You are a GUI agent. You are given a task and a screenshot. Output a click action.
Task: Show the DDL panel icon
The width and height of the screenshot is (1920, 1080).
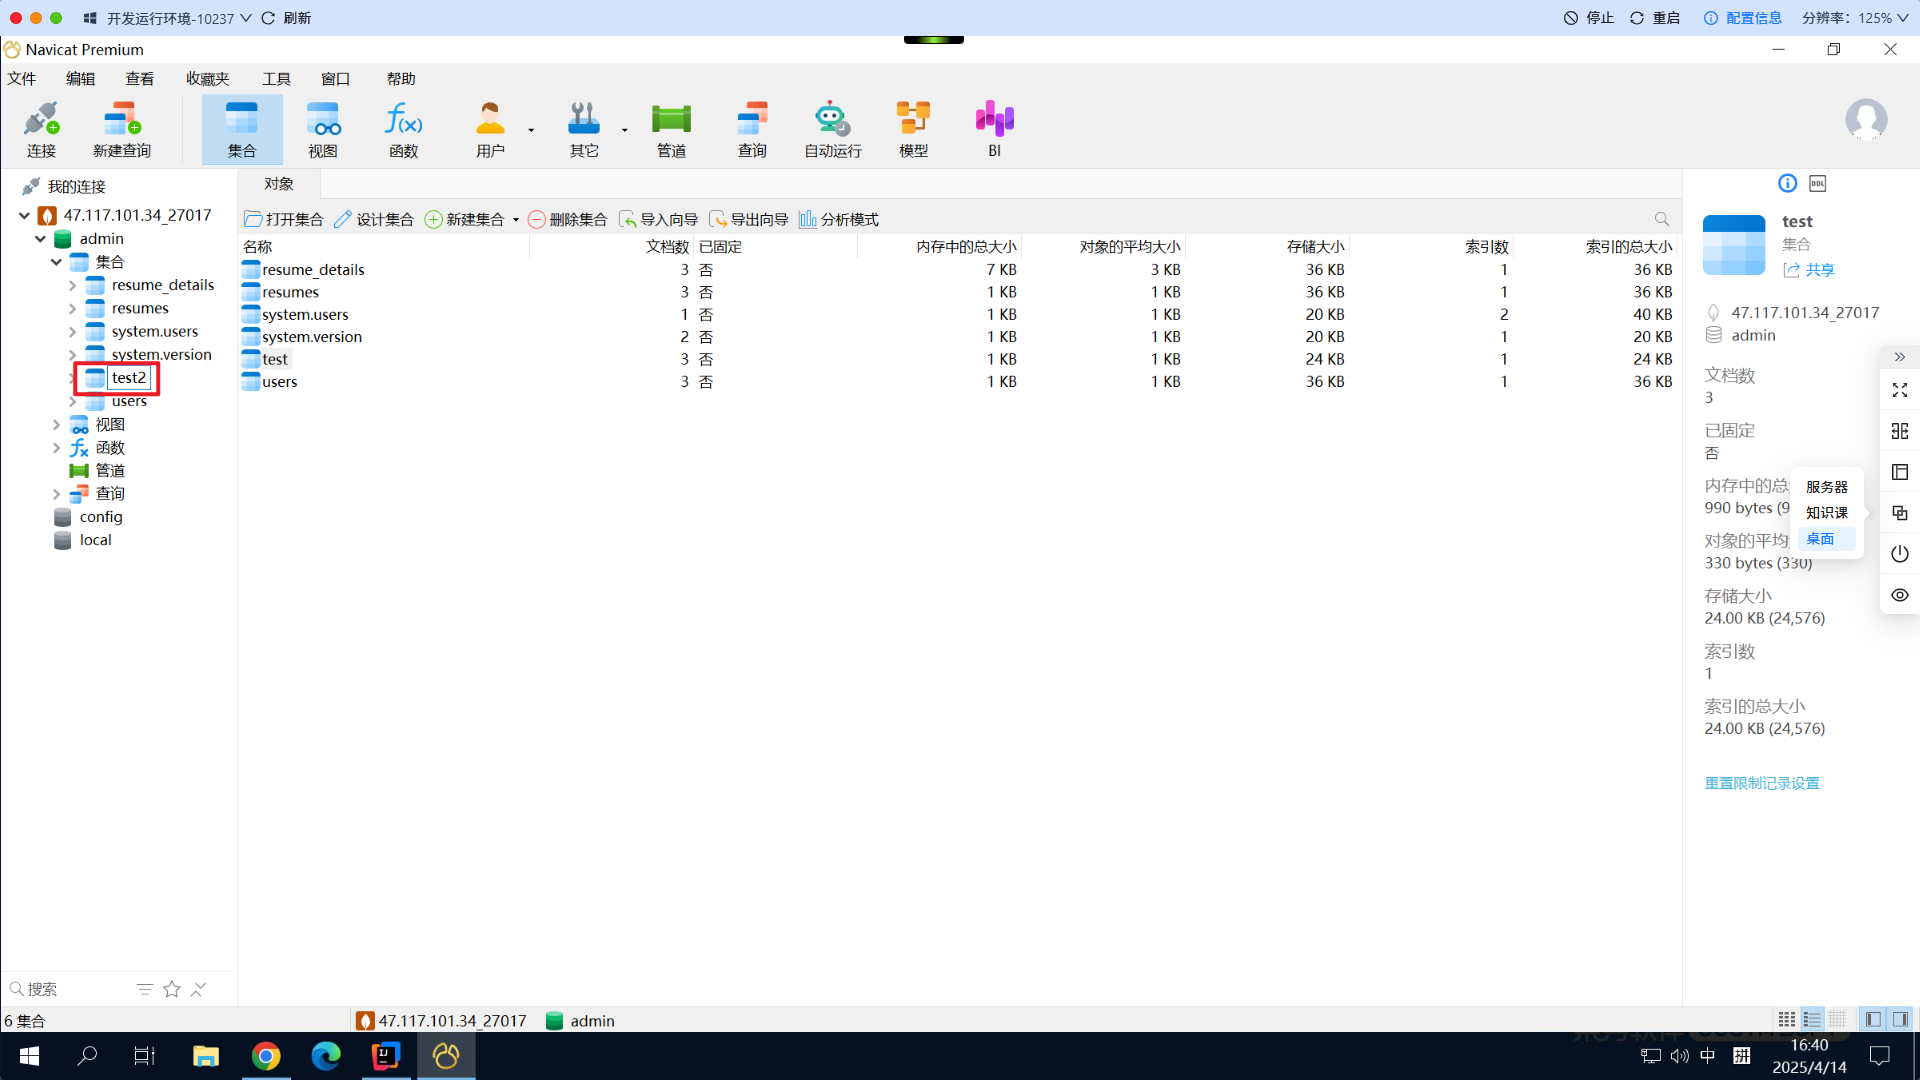point(1818,183)
